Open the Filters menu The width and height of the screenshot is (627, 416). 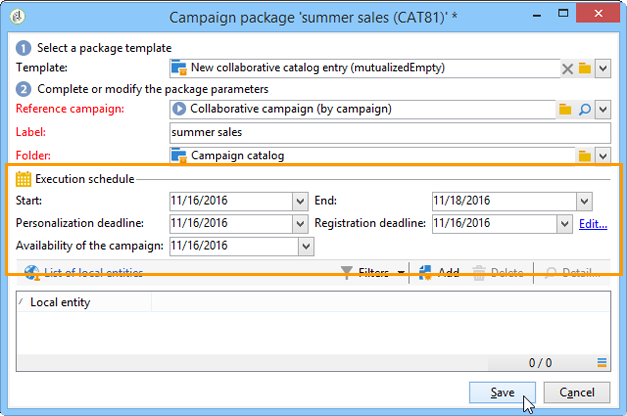pyautogui.click(x=373, y=272)
